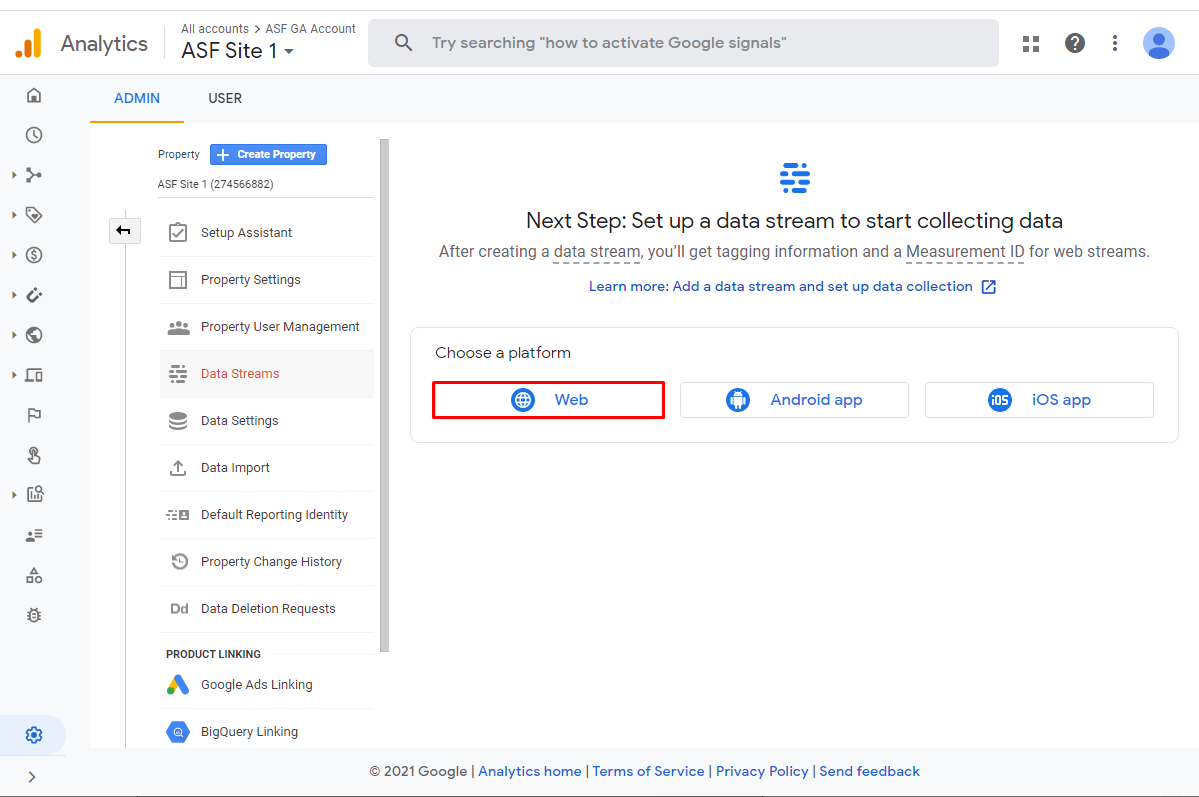Open the Tech devices icon in sidebar
Viewport: 1199px width, 797px height.
(x=34, y=375)
